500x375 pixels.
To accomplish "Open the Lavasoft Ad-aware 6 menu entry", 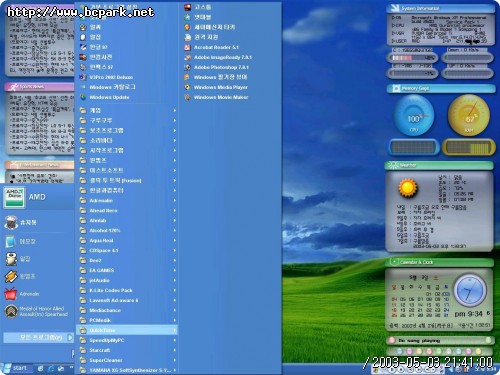I will (127, 300).
